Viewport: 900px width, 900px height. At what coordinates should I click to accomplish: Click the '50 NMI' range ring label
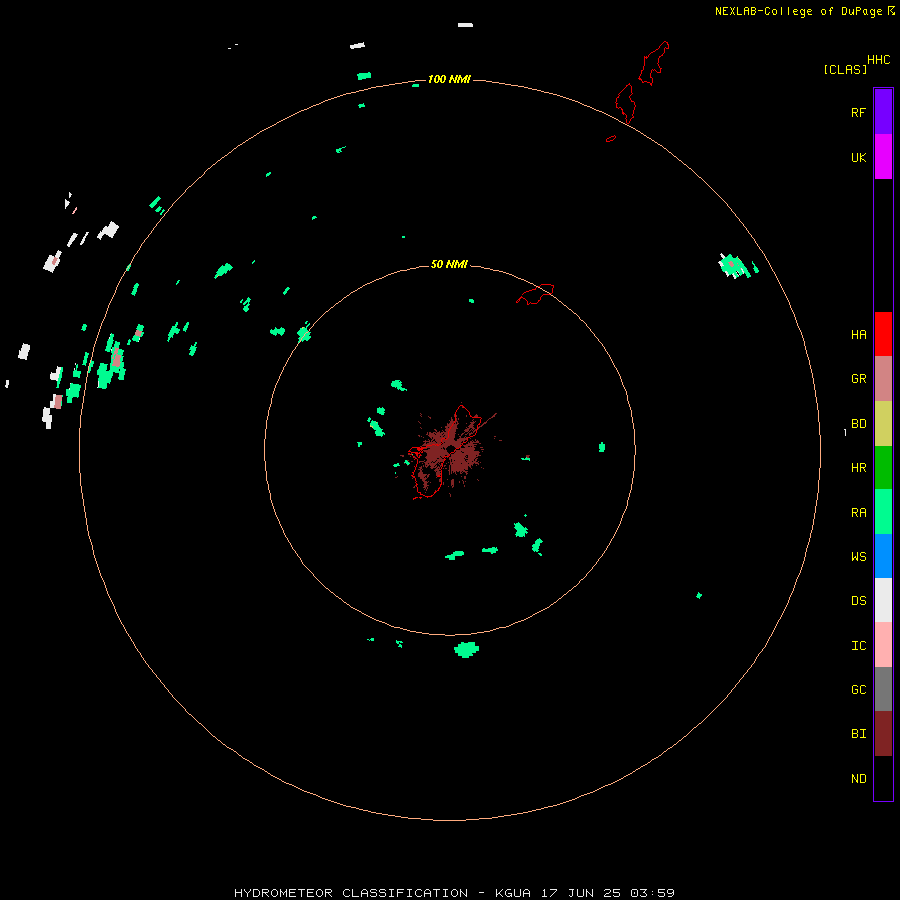coord(449,264)
